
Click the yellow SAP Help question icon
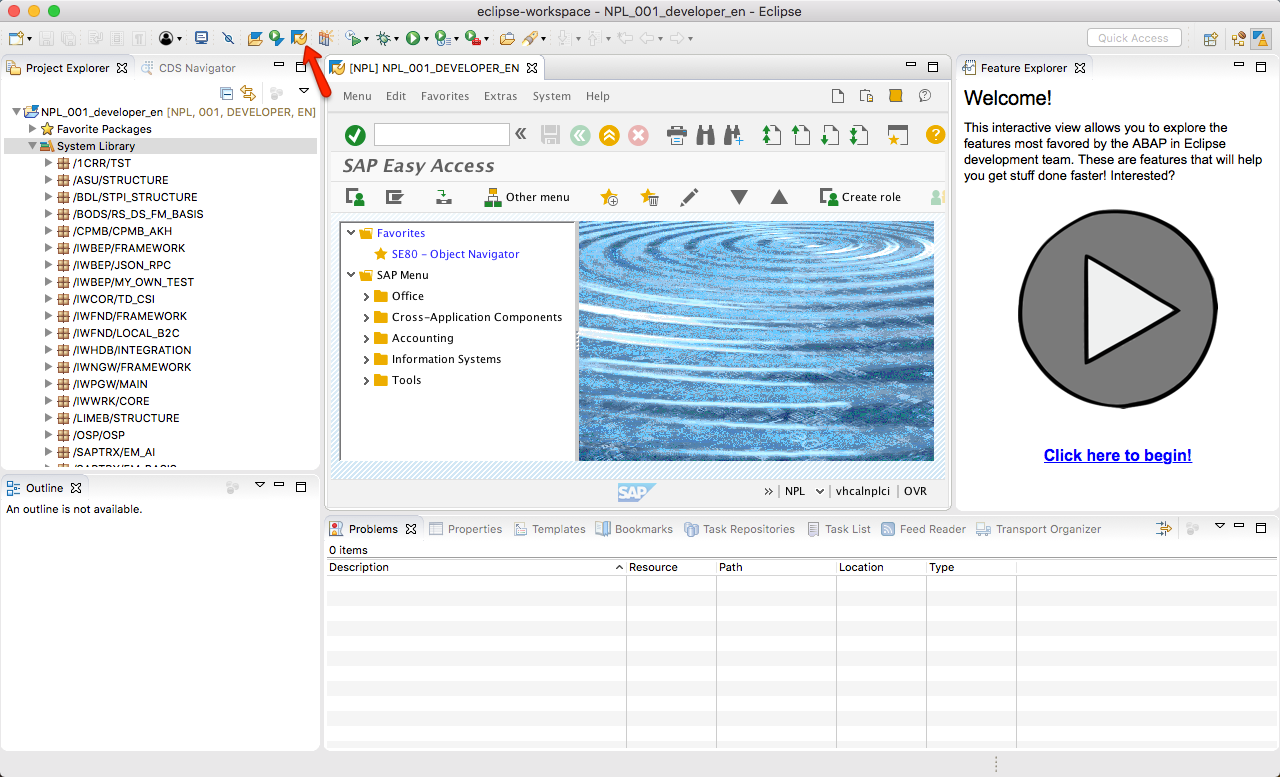[935, 135]
